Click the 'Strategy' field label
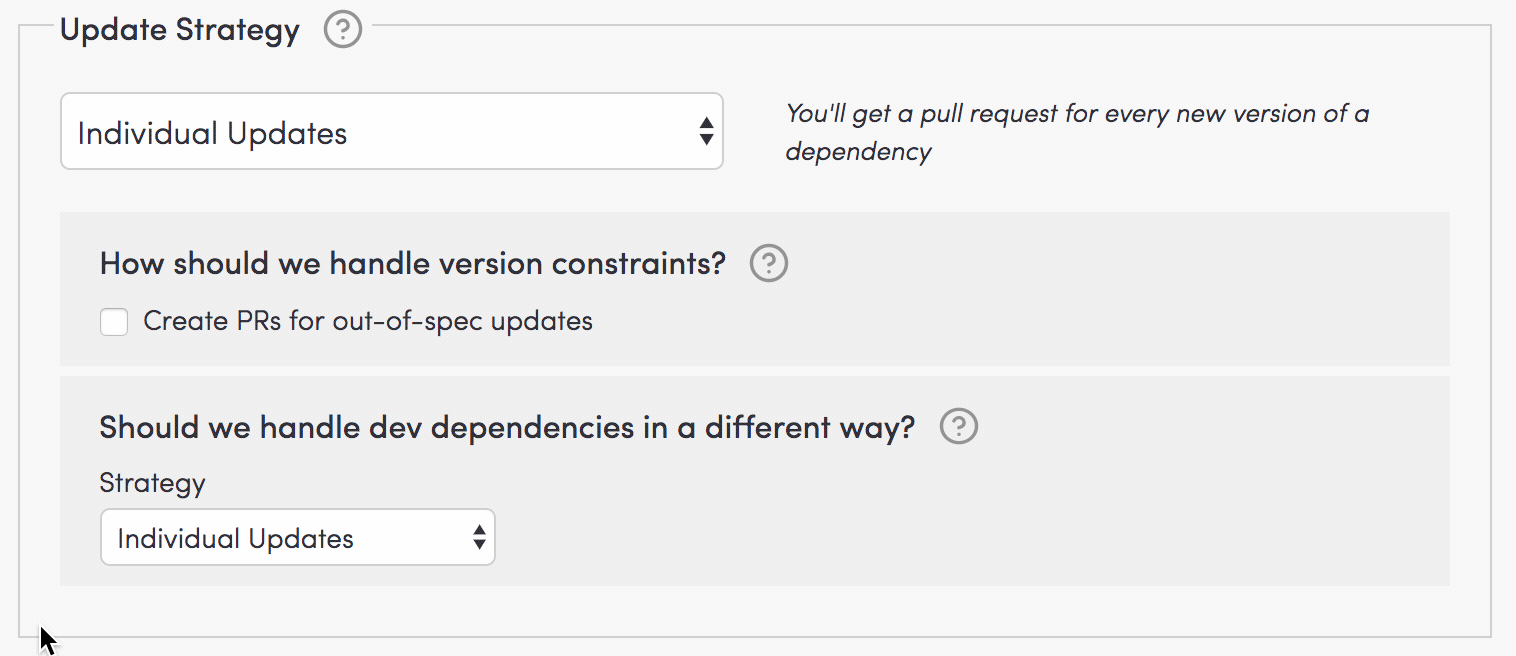The height and width of the screenshot is (656, 1516). point(152,484)
